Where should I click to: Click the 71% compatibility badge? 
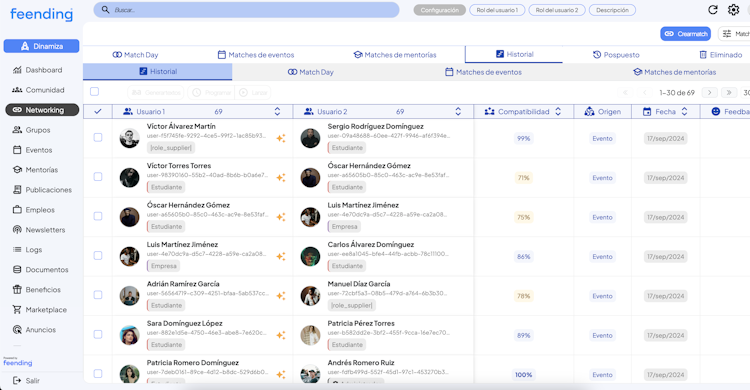pyautogui.click(x=524, y=178)
